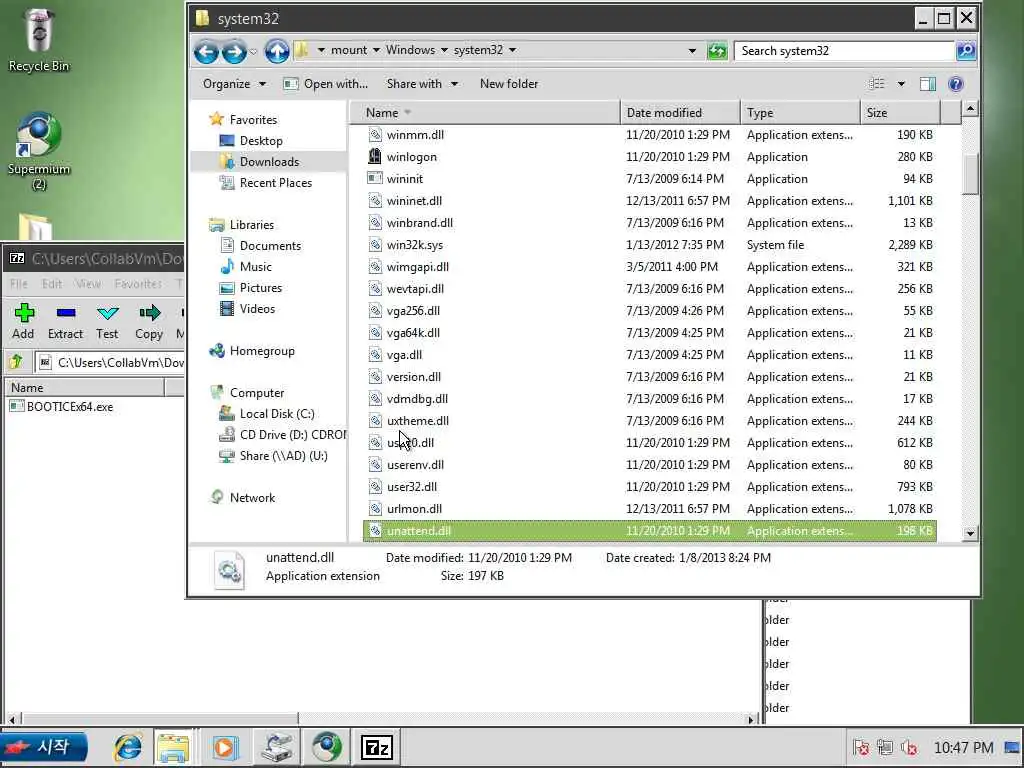Viewport: 1024px width, 768px height.
Task: Expand the system32 breadcrumb dropdown arrow
Action: tap(513, 50)
